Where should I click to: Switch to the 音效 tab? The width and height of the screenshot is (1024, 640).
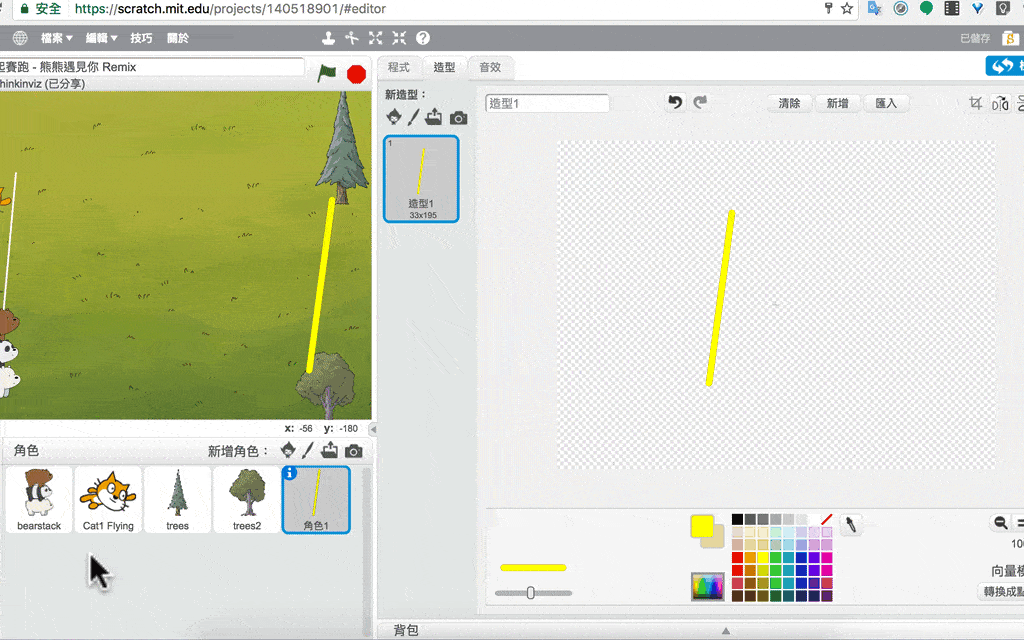(x=490, y=67)
